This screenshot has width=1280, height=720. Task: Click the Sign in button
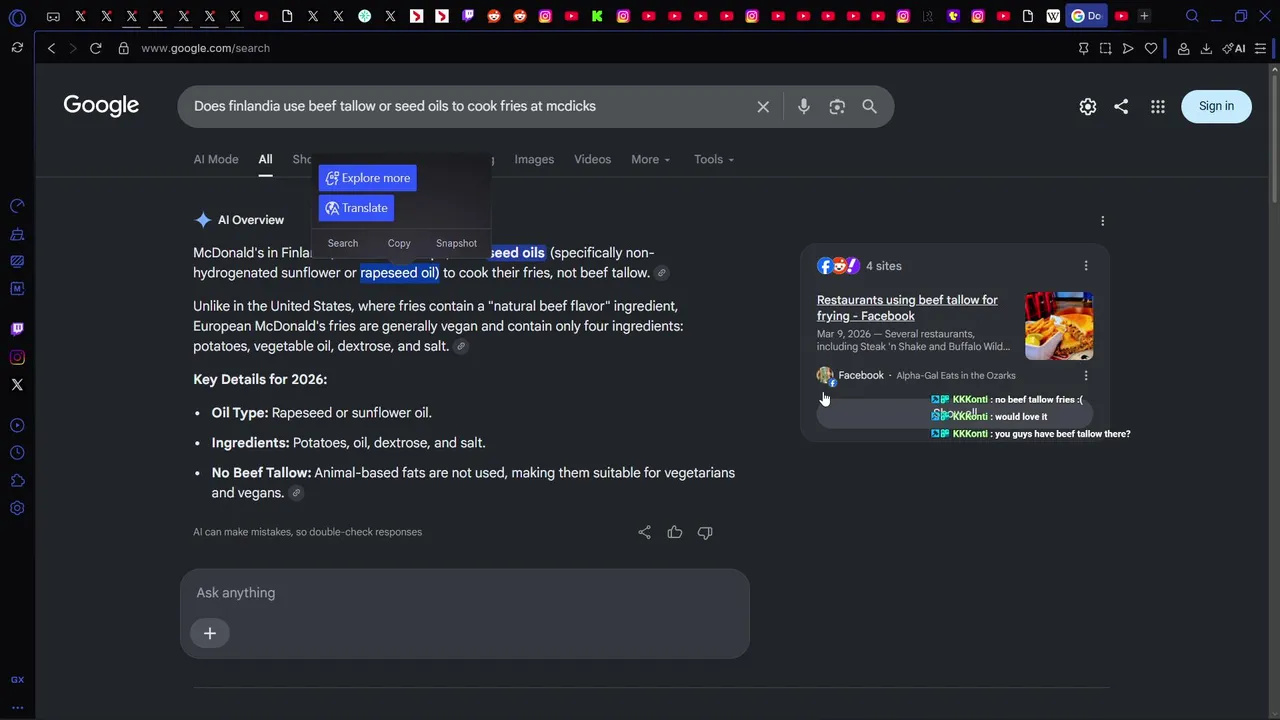click(1216, 106)
